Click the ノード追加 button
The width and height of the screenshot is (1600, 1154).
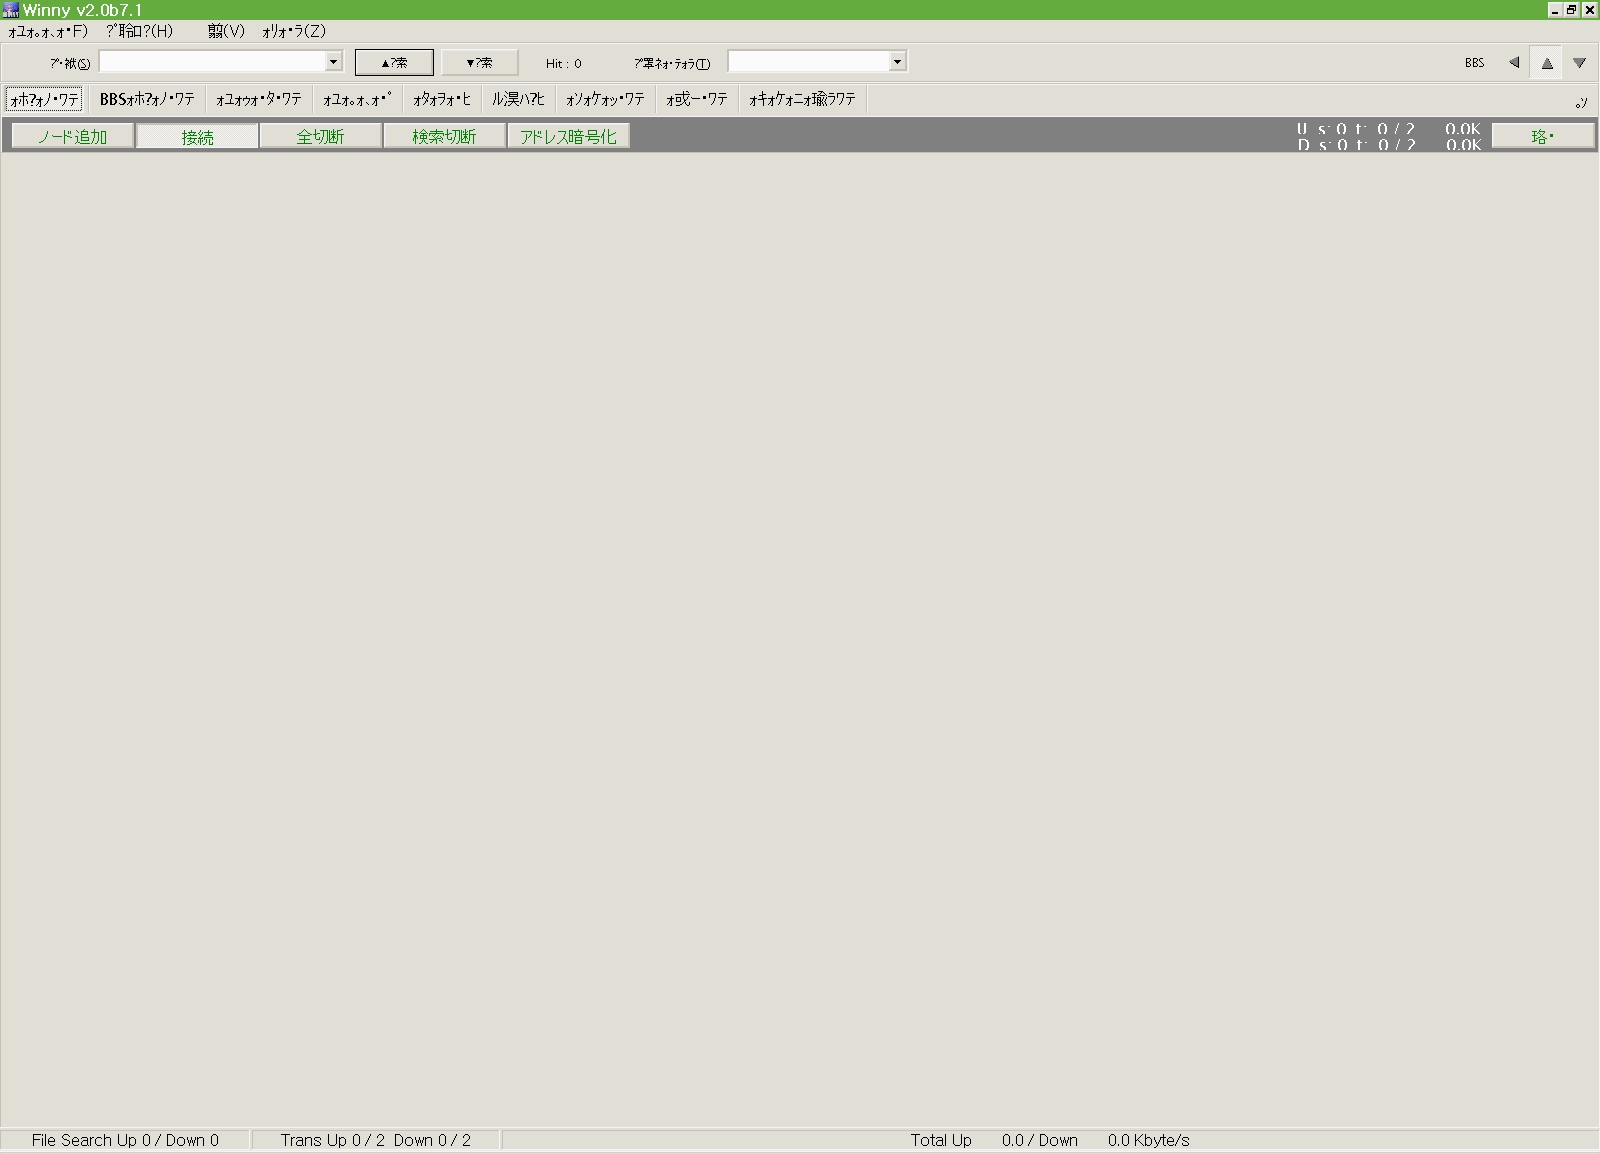coord(72,136)
